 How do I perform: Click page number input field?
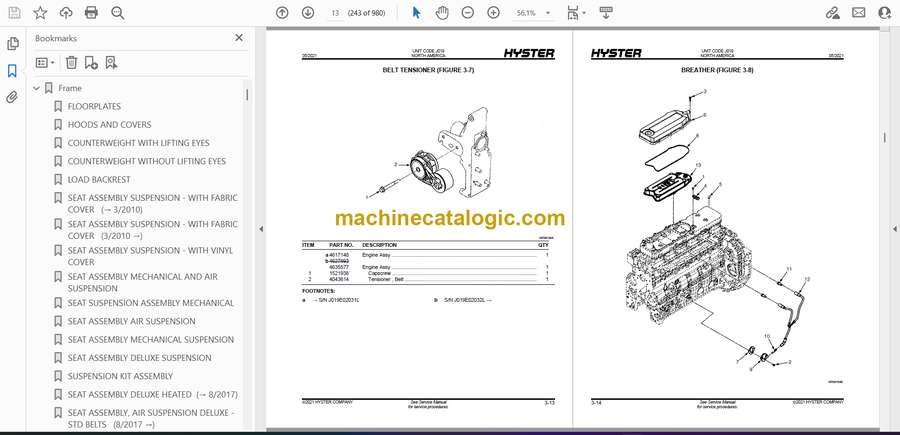coord(335,13)
